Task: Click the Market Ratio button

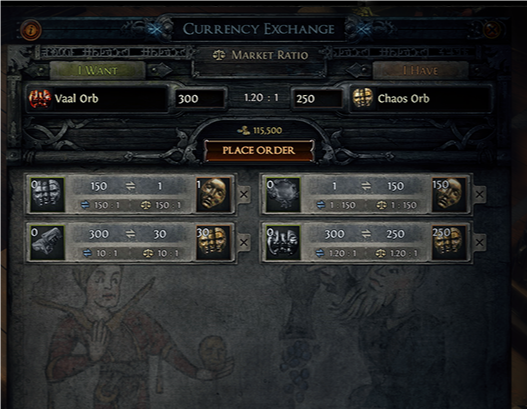Action: 260,55
